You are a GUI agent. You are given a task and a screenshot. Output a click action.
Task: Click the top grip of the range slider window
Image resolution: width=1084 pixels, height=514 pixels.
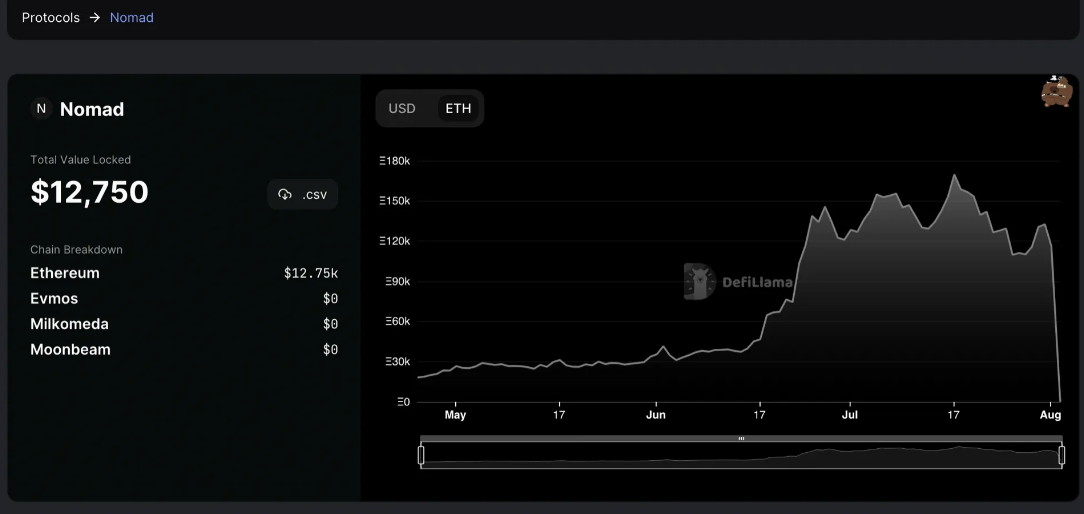pyautogui.click(x=741, y=439)
